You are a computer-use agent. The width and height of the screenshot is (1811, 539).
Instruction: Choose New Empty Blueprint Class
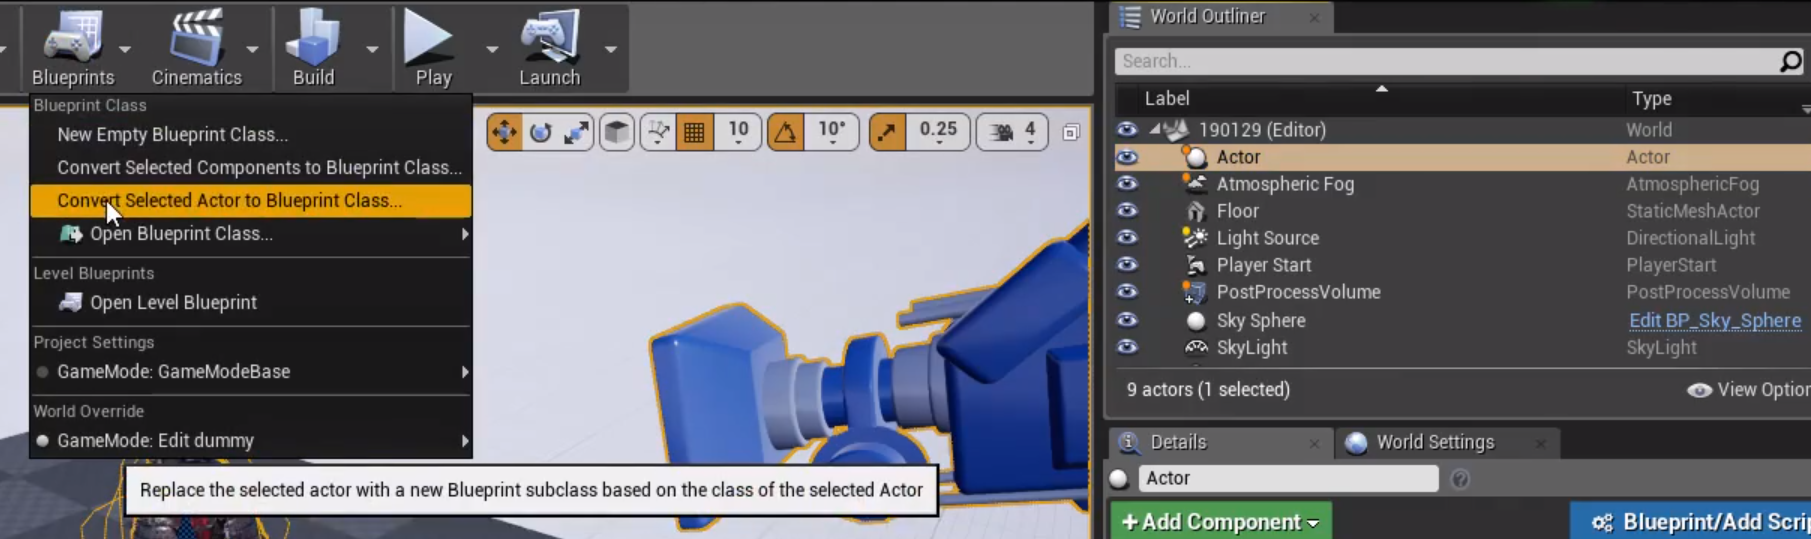[251, 134]
